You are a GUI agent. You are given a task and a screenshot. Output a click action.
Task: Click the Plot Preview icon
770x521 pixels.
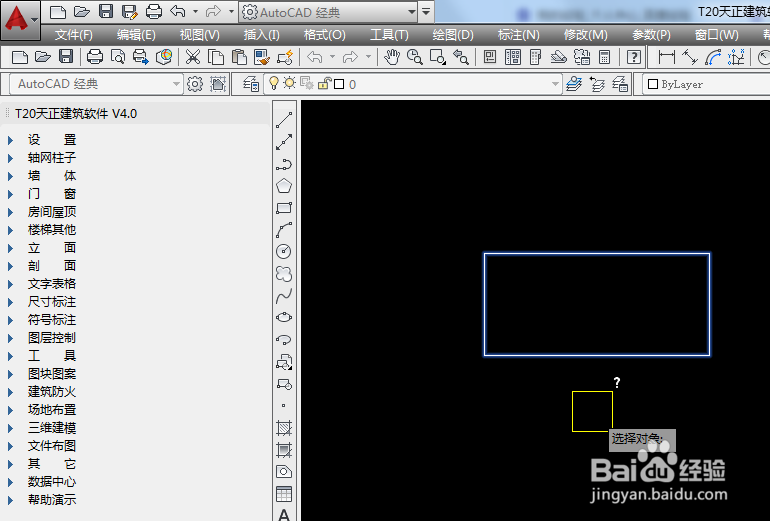[117, 57]
